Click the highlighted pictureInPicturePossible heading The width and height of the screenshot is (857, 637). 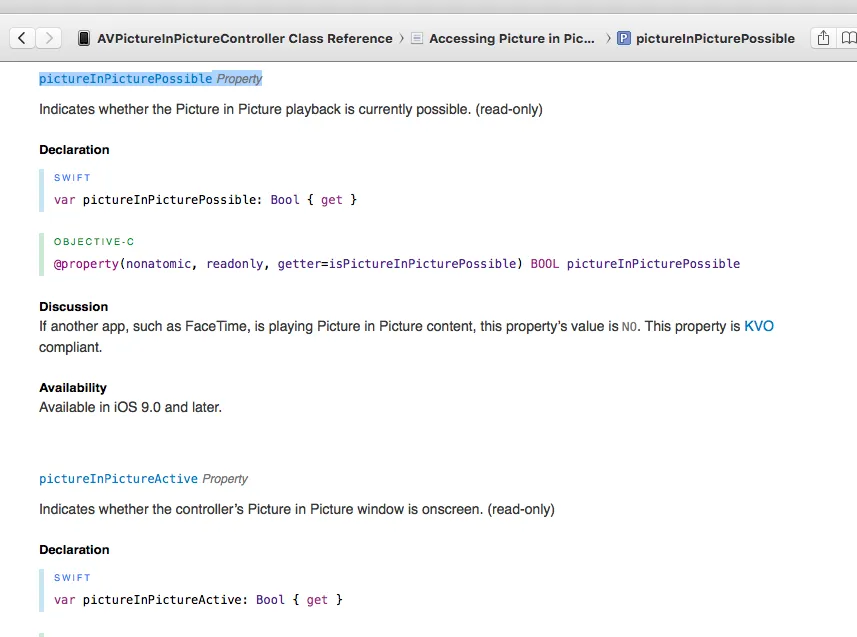(126, 78)
